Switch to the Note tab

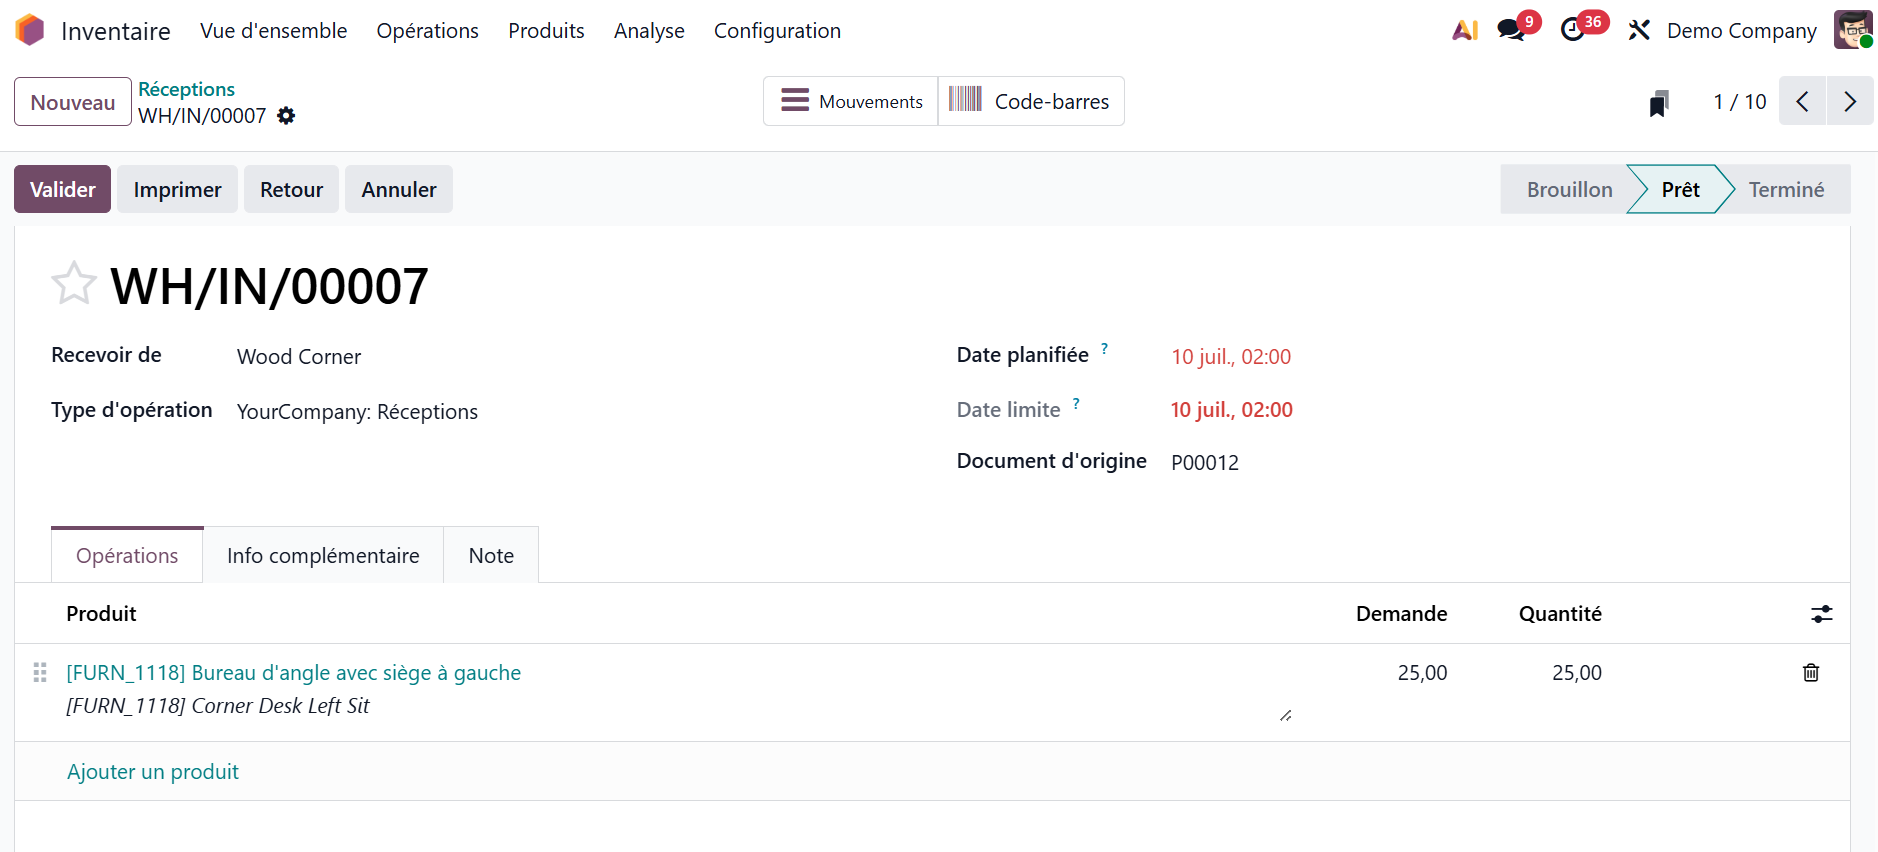[x=491, y=555]
